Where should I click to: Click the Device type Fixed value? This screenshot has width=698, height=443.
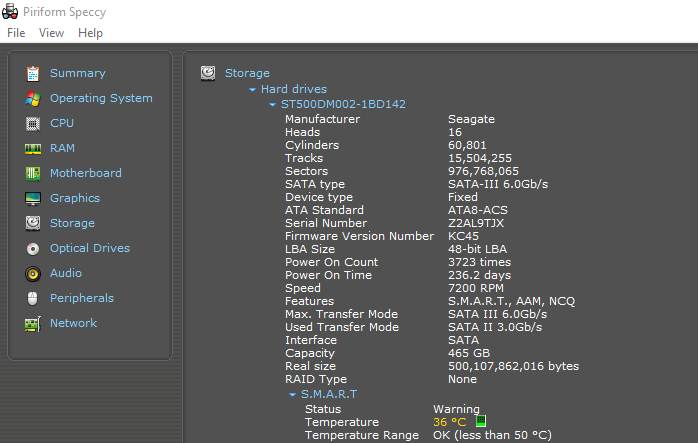[x=463, y=197]
